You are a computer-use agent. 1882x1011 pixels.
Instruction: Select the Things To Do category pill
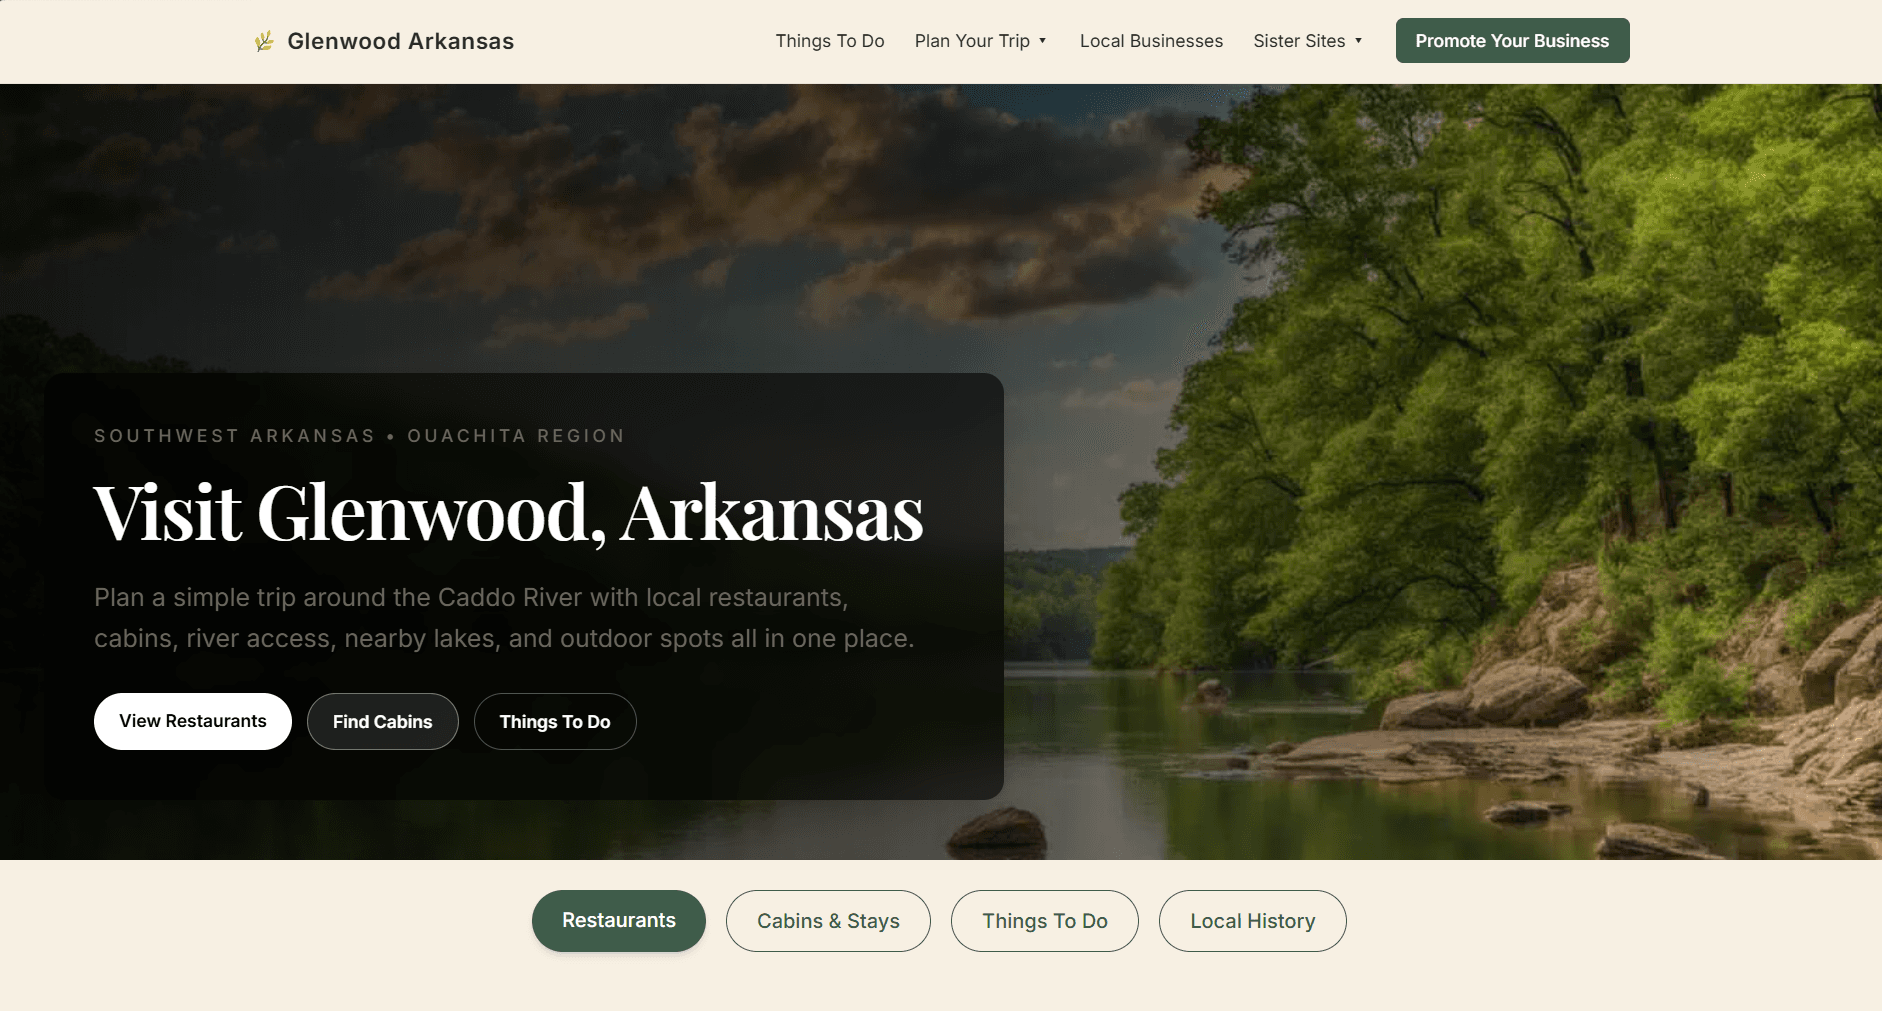(1045, 921)
